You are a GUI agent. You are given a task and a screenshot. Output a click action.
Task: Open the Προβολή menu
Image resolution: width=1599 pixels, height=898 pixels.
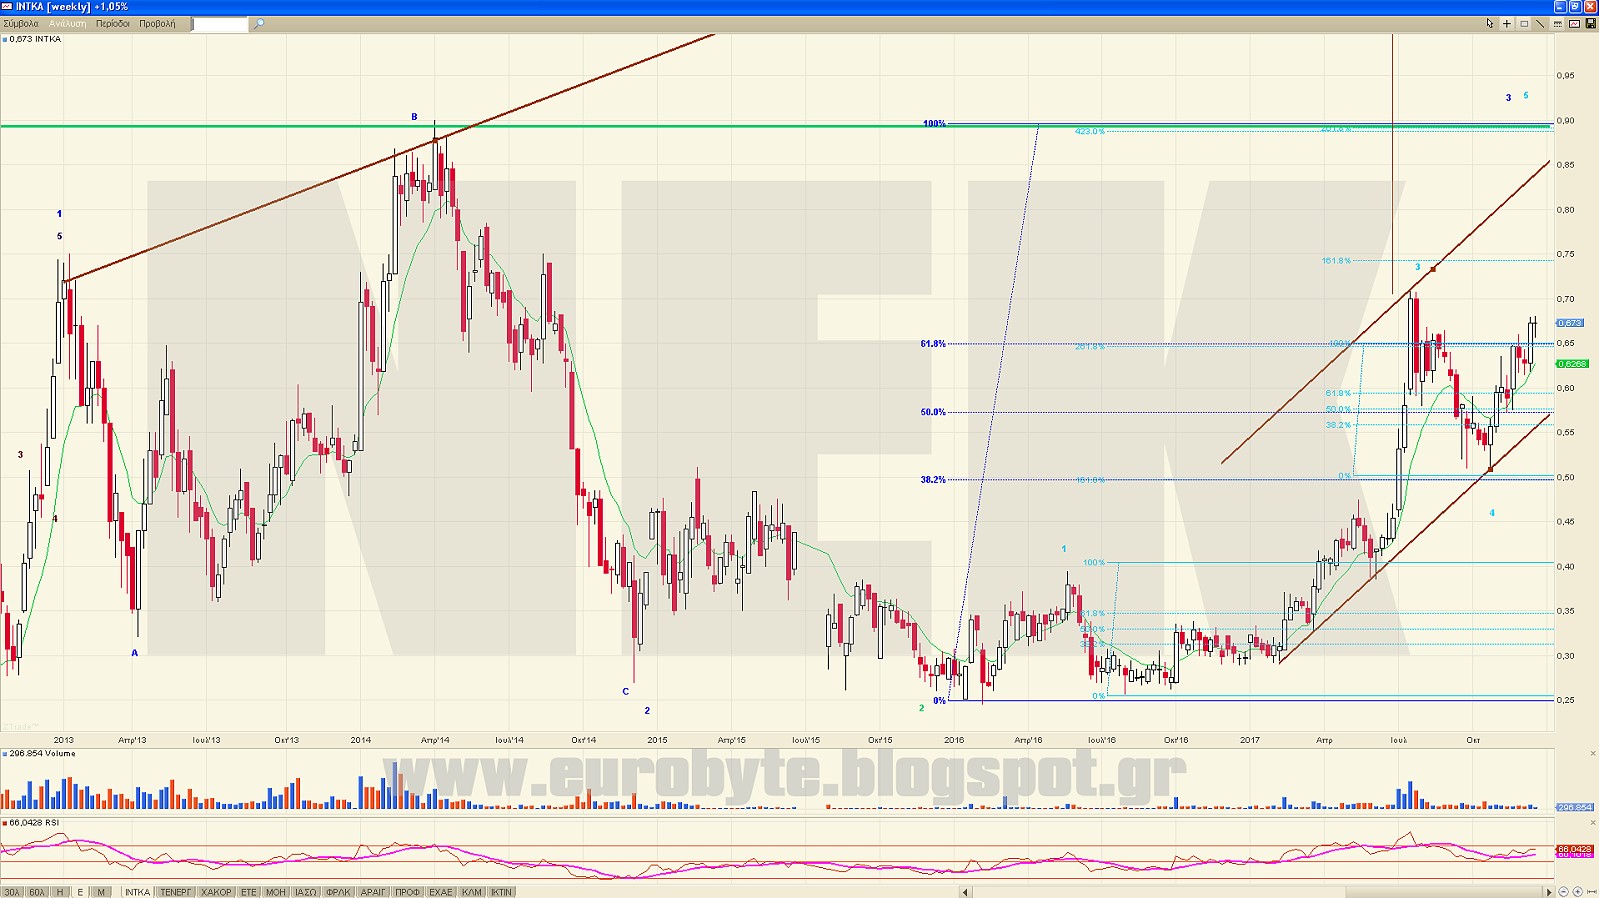pyautogui.click(x=157, y=23)
